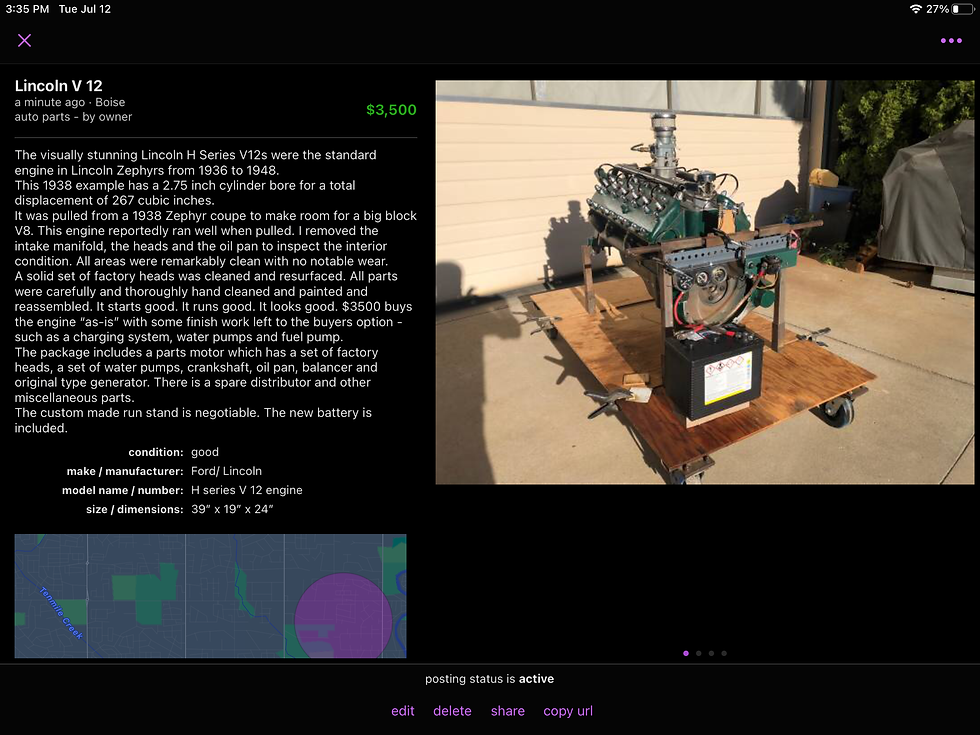Tap the Wi-Fi status icon
Viewport: 980px width, 735px height.
916,9
